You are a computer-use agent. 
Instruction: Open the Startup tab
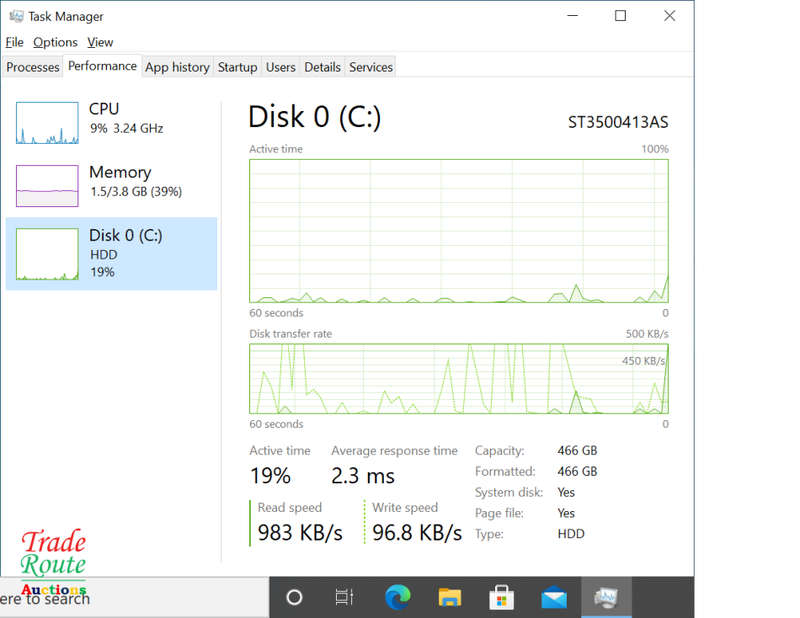[x=237, y=67]
